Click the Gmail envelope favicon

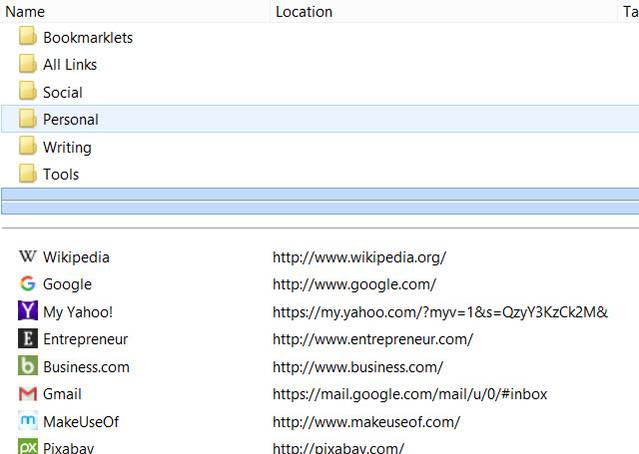pyautogui.click(x=28, y=393)
